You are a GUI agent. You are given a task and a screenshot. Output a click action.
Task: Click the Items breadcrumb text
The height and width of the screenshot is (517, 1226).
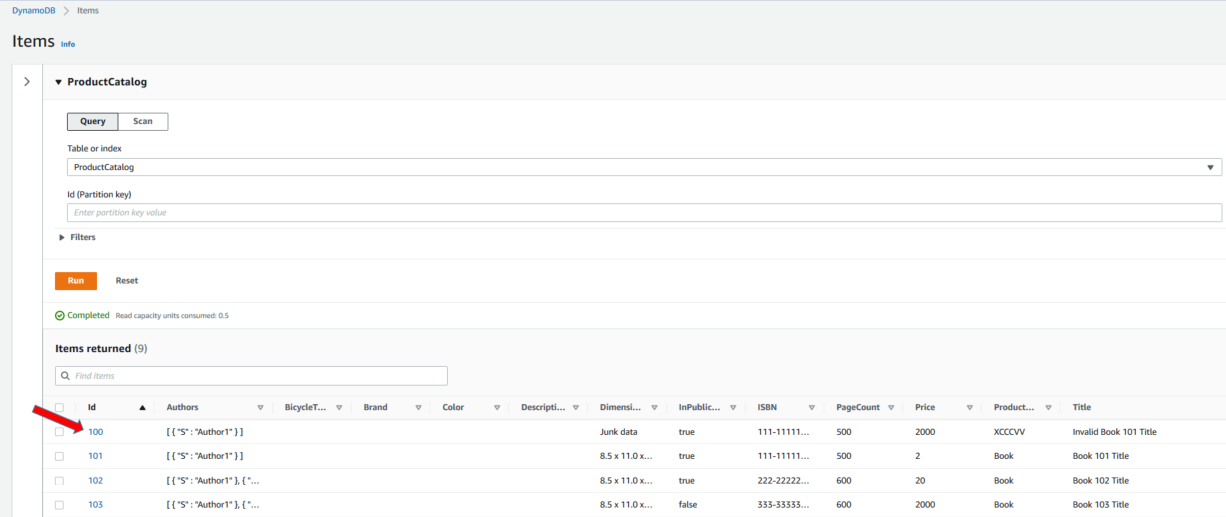tap(88, 10)
